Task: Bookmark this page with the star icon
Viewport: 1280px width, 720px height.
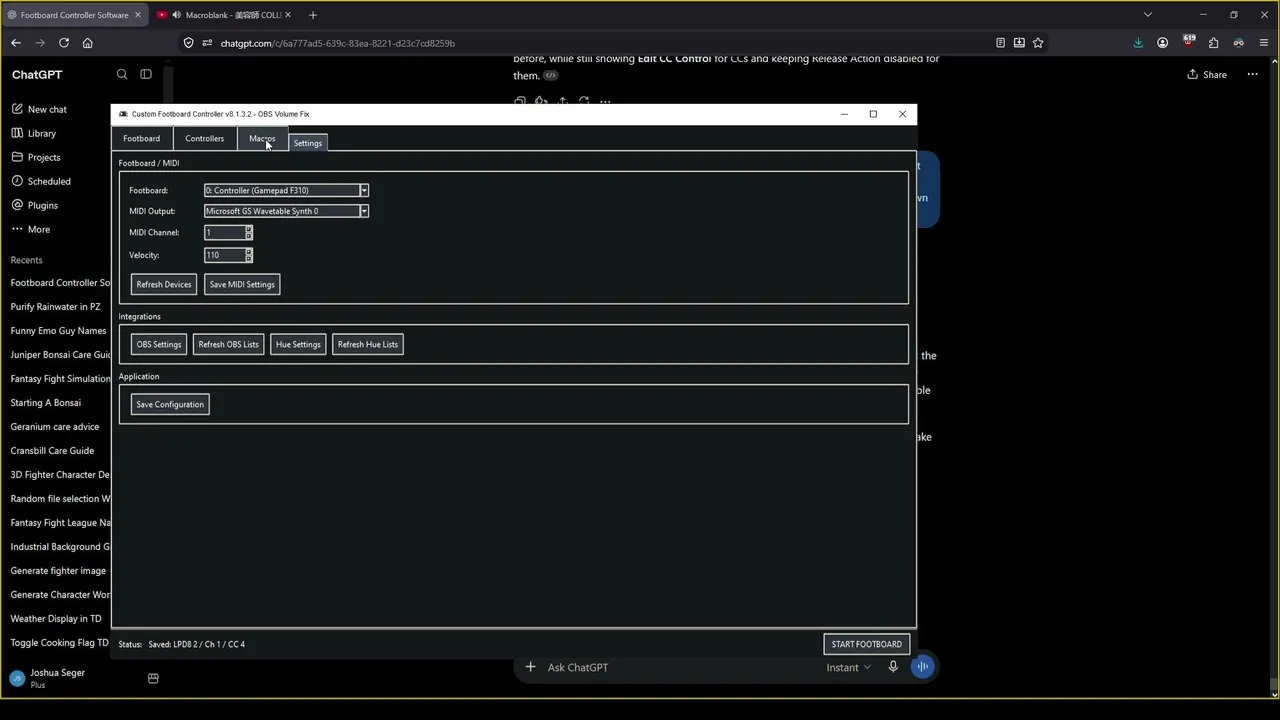Action: click(1038, 43)
